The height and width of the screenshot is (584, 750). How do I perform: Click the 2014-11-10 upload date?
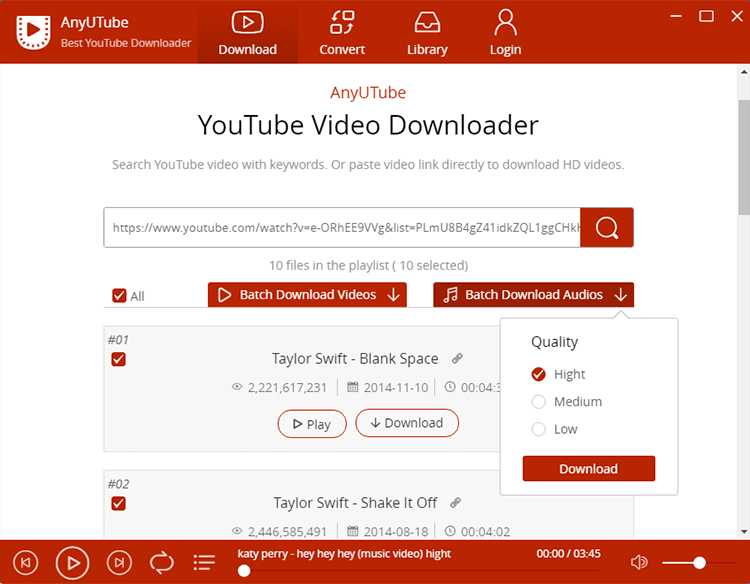coord(396,387)
